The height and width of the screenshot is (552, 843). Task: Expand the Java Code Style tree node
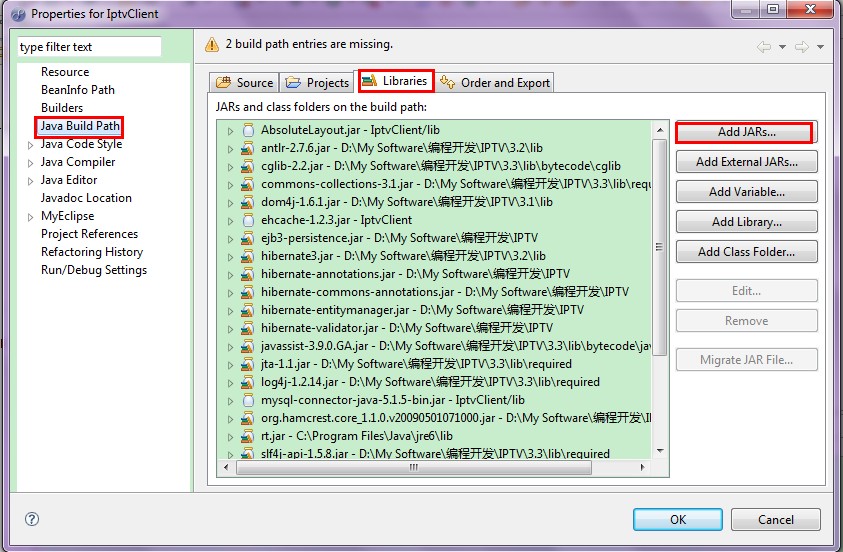31,145
